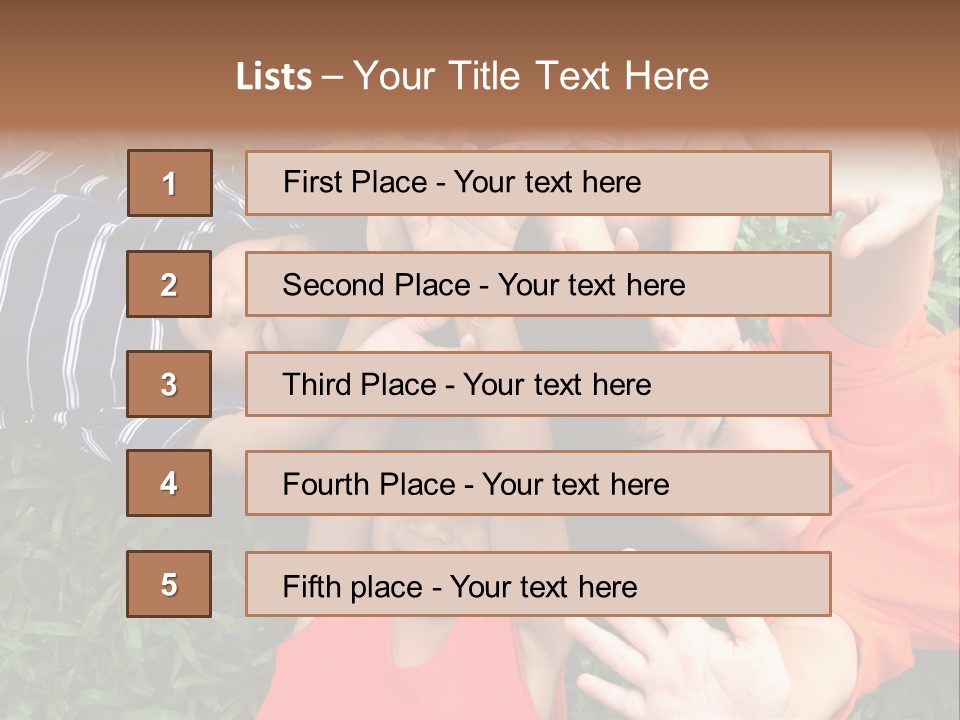Screen dimensions: 960x720
Task: Click the 'Fourth Place - Your text here' box
Action: 538,483
